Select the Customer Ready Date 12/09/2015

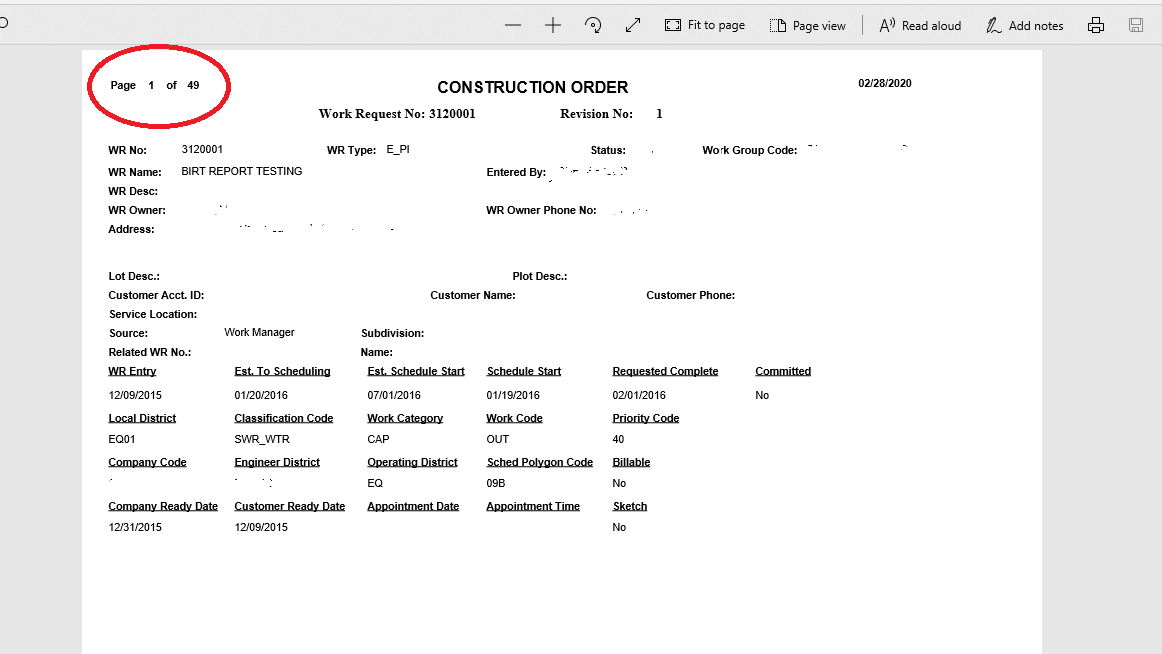click(261, 527)
